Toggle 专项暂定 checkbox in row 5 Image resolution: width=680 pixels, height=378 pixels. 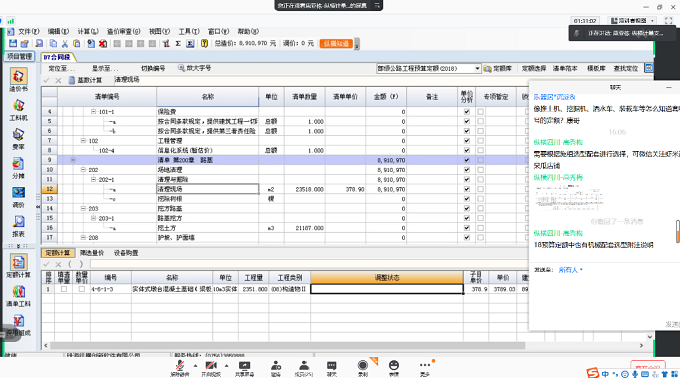click(x=480, y=121)
